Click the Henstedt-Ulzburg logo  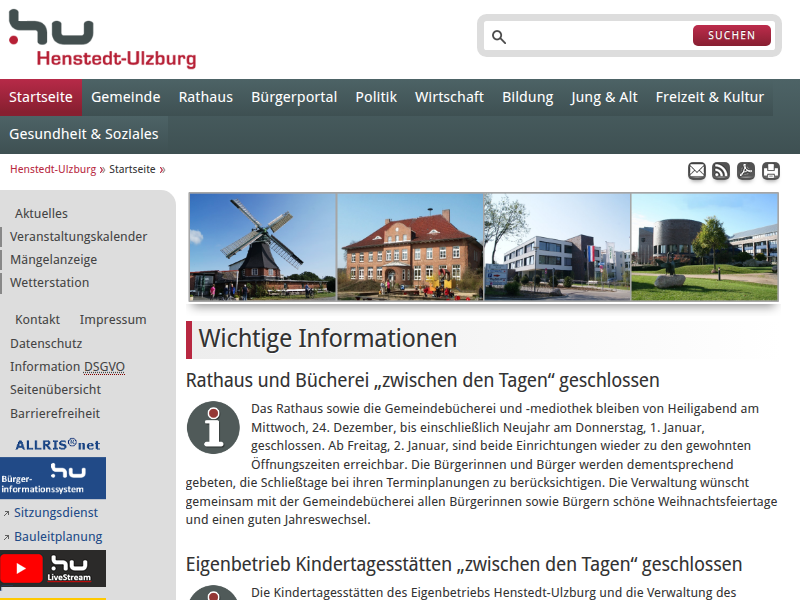tap(101, 40)
